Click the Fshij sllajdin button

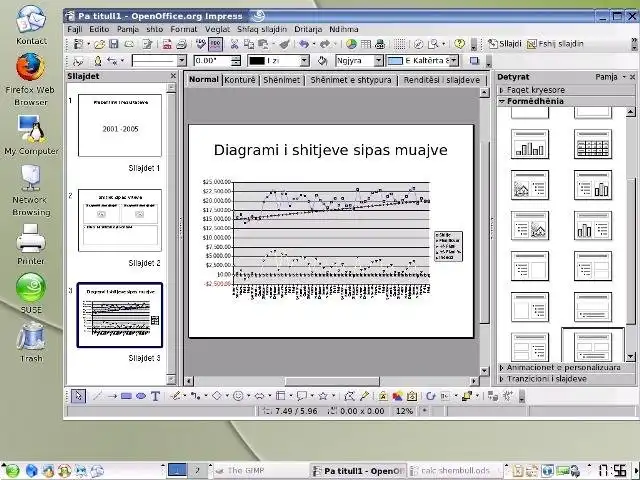(555, 44)
